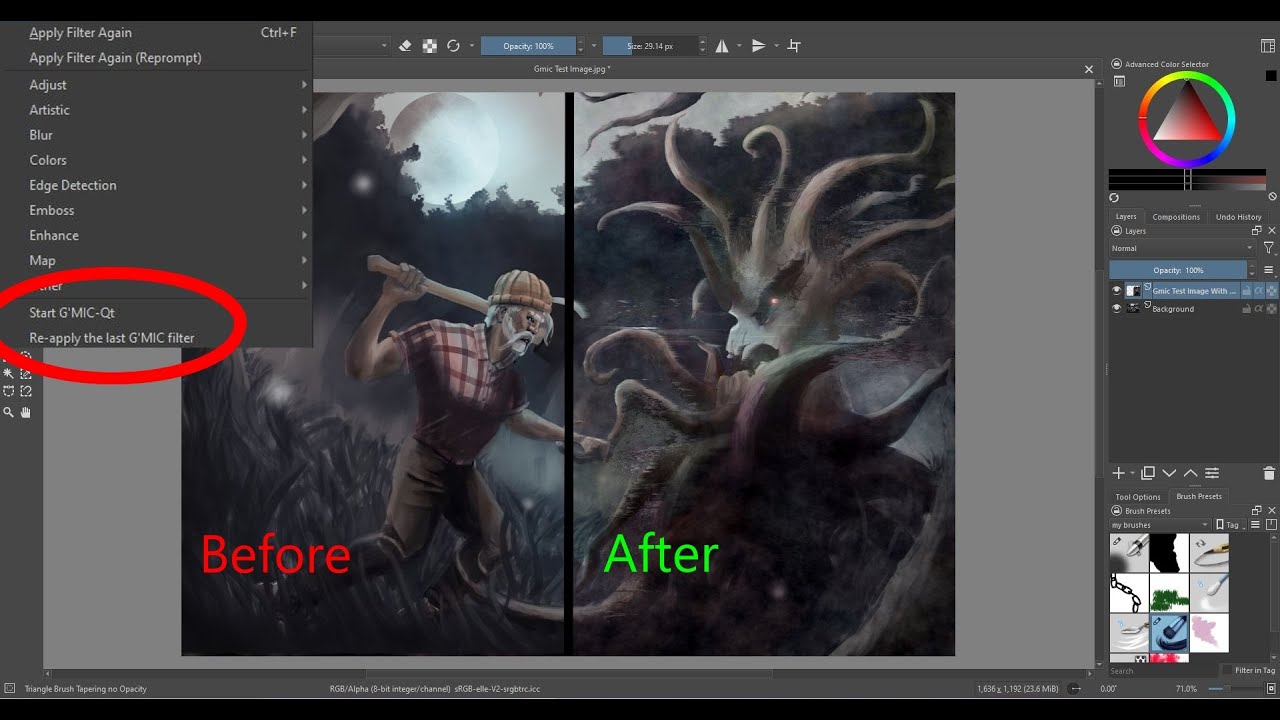
Task: Open brush presets view mode menu
Action: 1255,525
